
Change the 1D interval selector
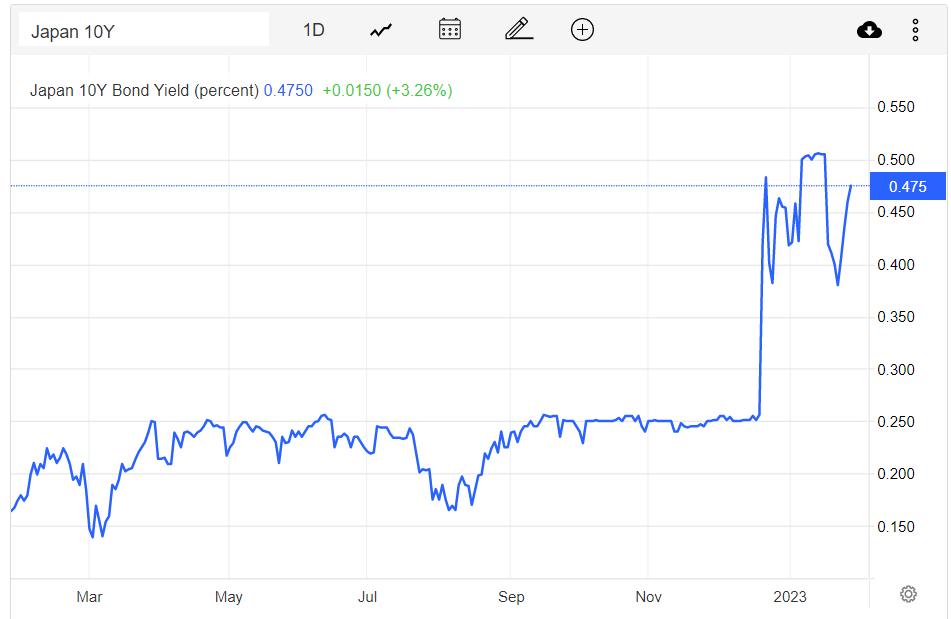coord(314,30)
